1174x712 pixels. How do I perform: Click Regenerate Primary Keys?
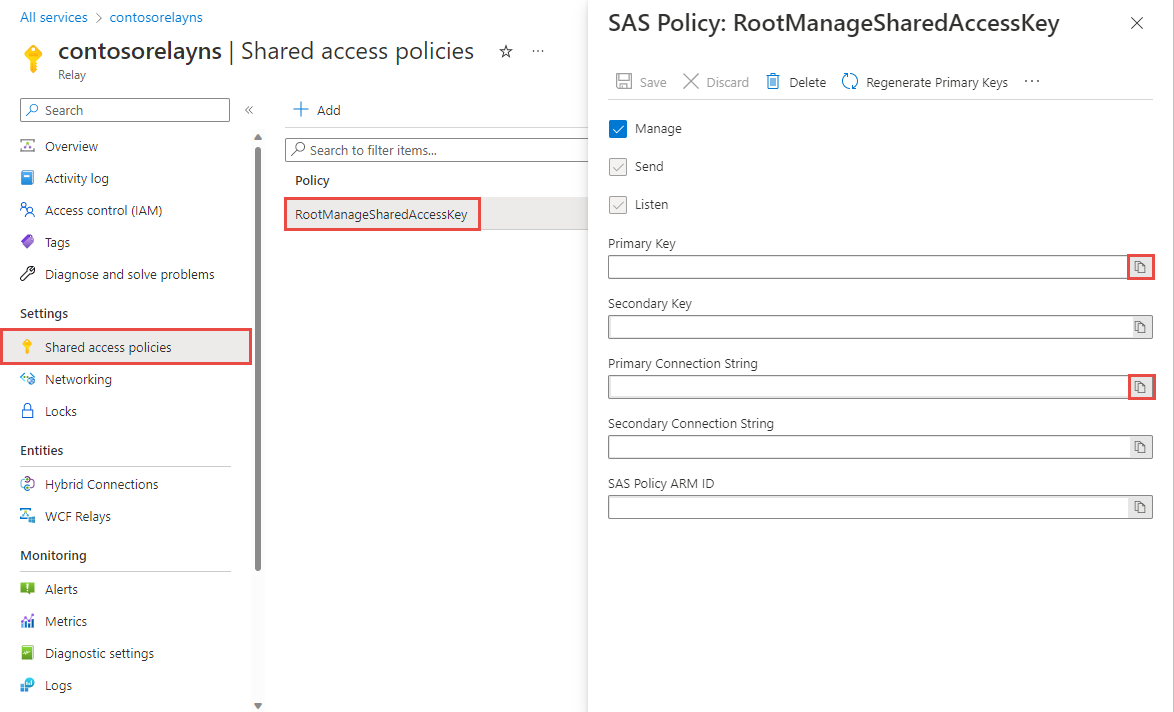coord(924,82)
